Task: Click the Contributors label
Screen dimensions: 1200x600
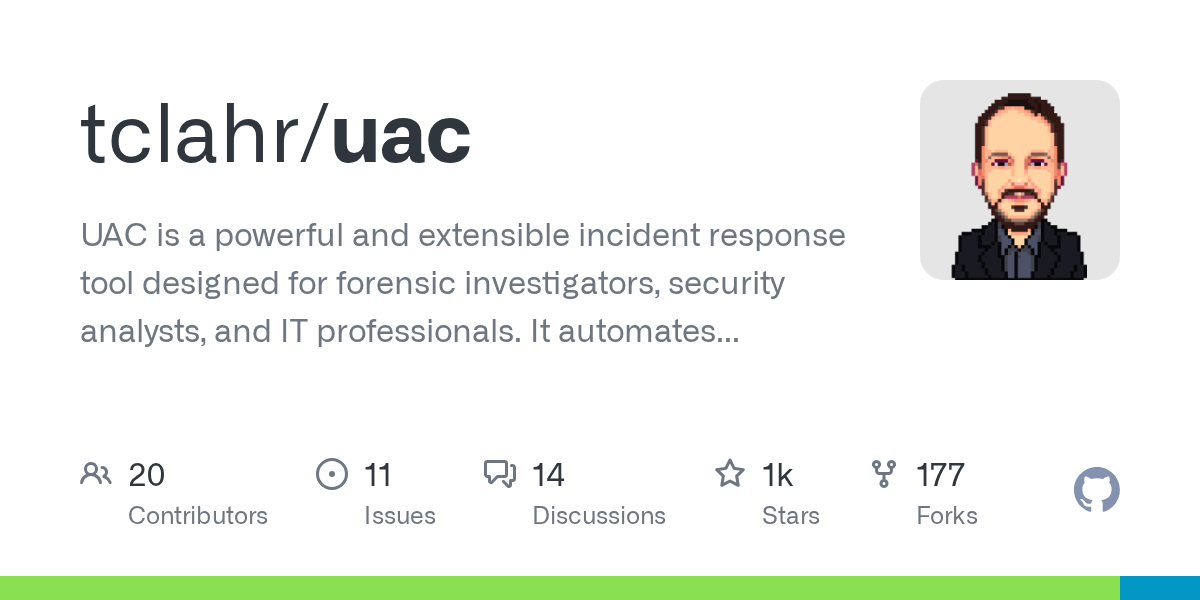Action: click(x=198, y=516)
